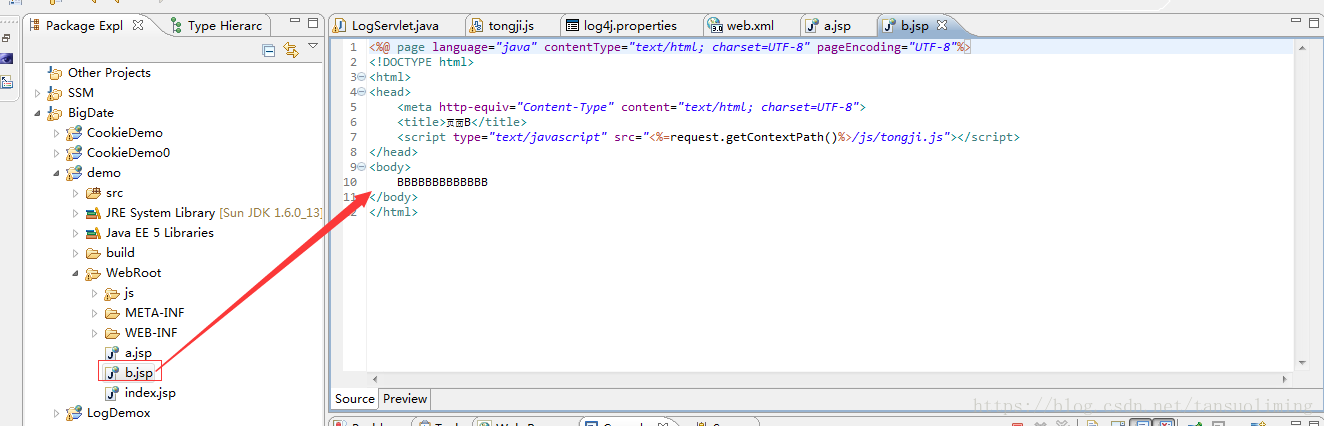Select index.jsp in the tree

(150, 393)
